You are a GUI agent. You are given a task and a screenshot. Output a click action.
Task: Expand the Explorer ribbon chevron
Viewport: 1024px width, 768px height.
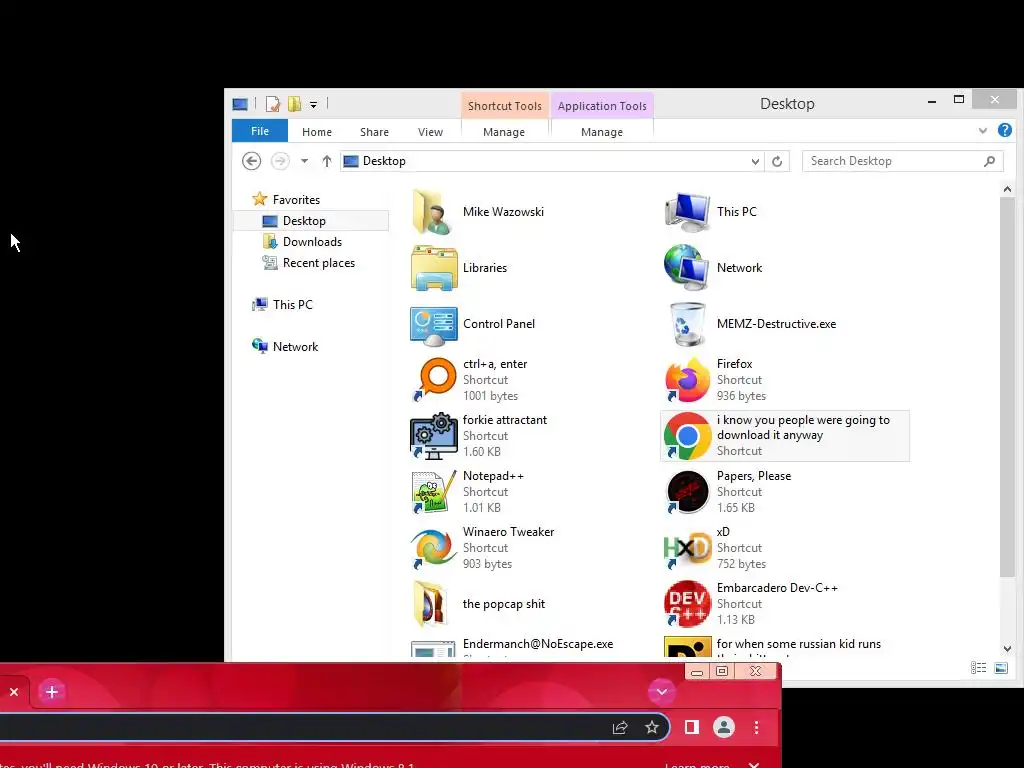click(x=983, y=131)
